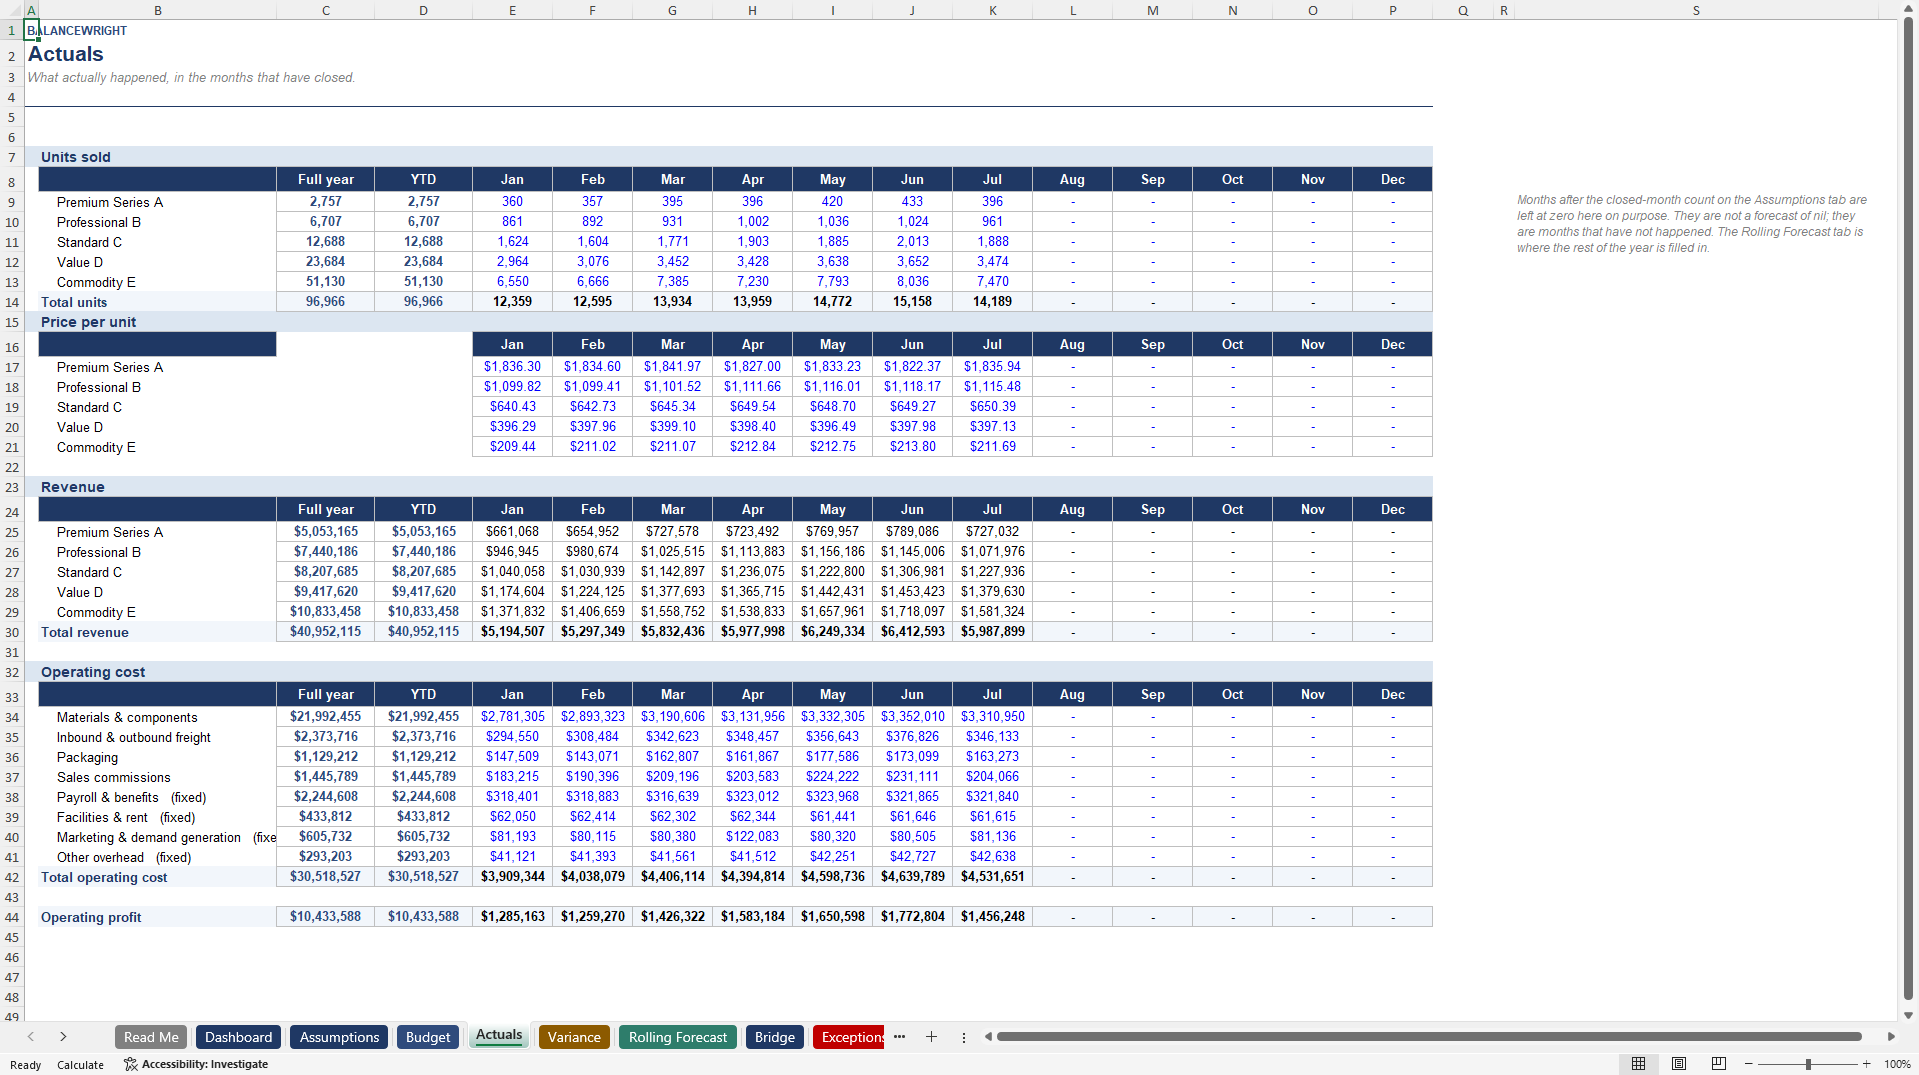
Task: Select Total revenue full year $40,952,115
Action: click(x=325, y=631)
